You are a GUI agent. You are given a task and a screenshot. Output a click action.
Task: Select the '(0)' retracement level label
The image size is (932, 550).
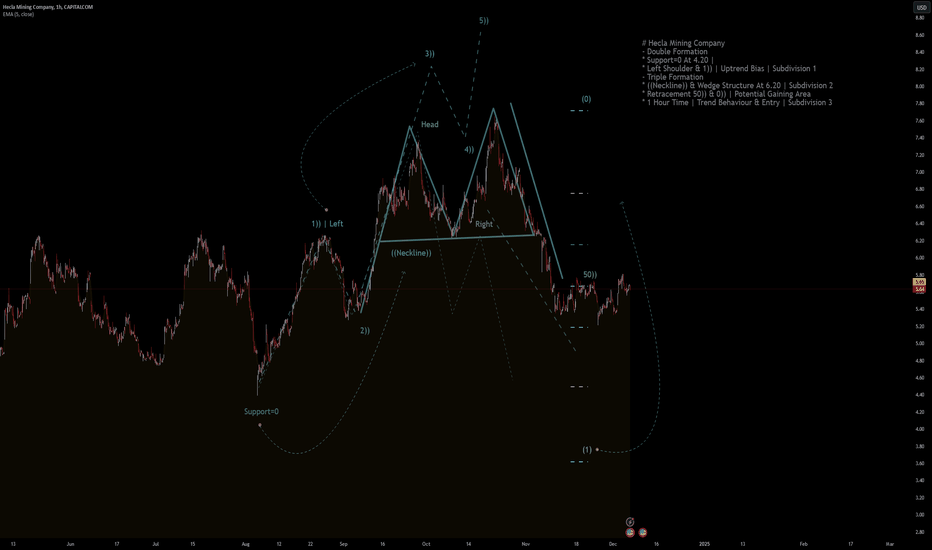[x=586, y=99]
